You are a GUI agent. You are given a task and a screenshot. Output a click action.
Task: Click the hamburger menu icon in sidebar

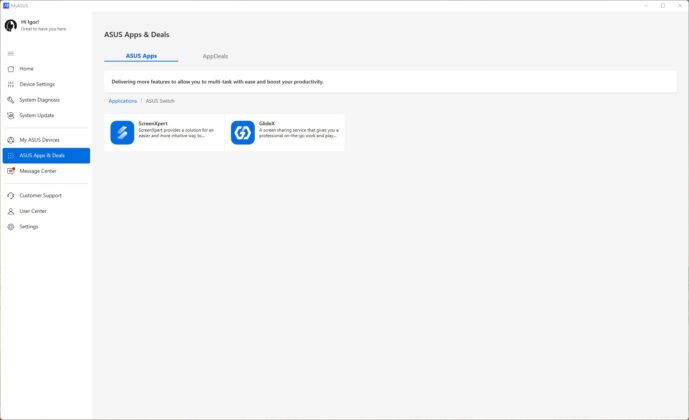[x=11, y=54]
